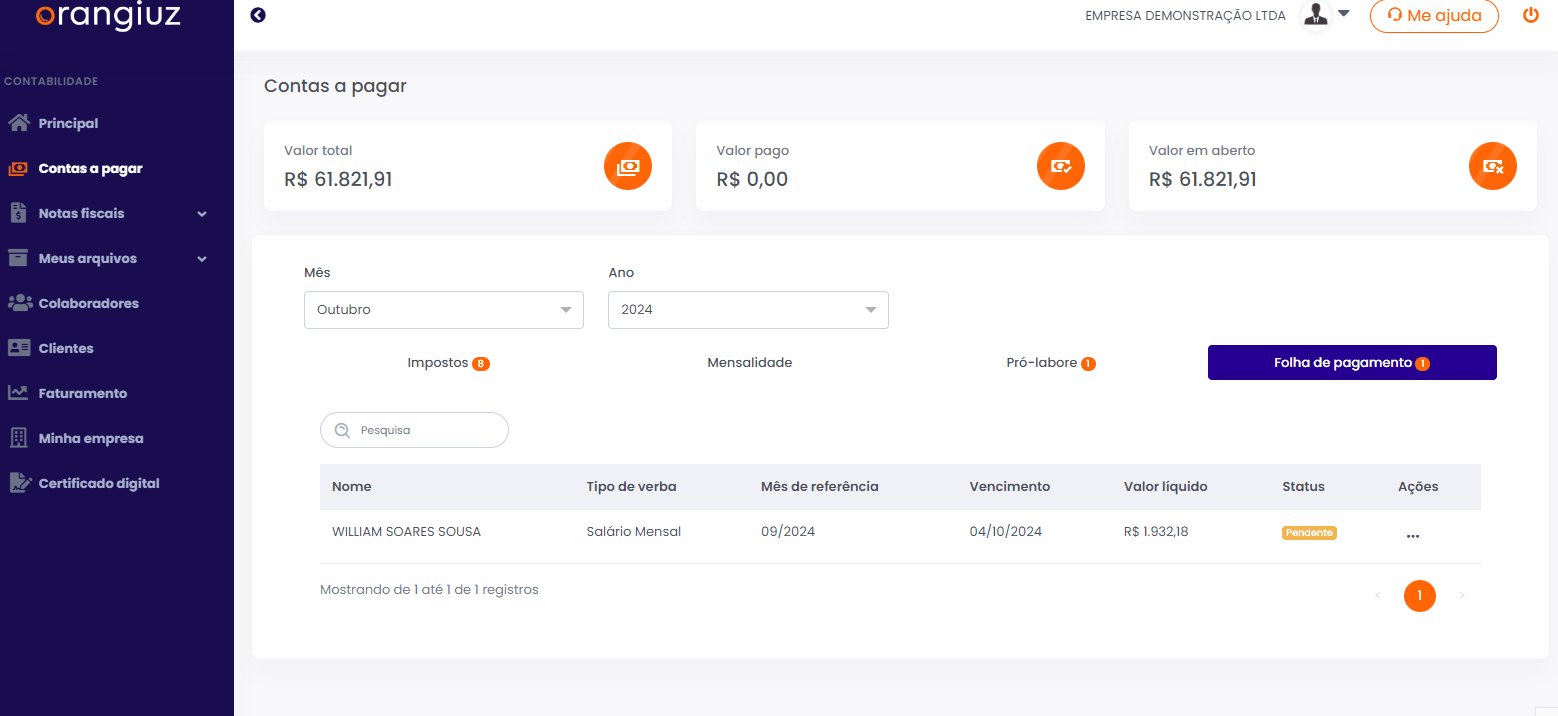This screenshot has height=716, width=1558.
Task: Click the Notas fiscais document icon
Action: pos(18,213)
